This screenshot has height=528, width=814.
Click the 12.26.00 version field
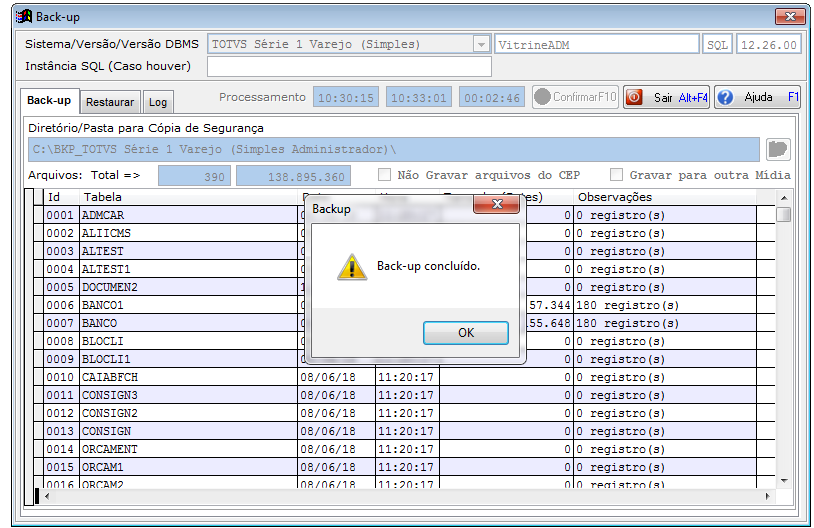tap(768, 45)
